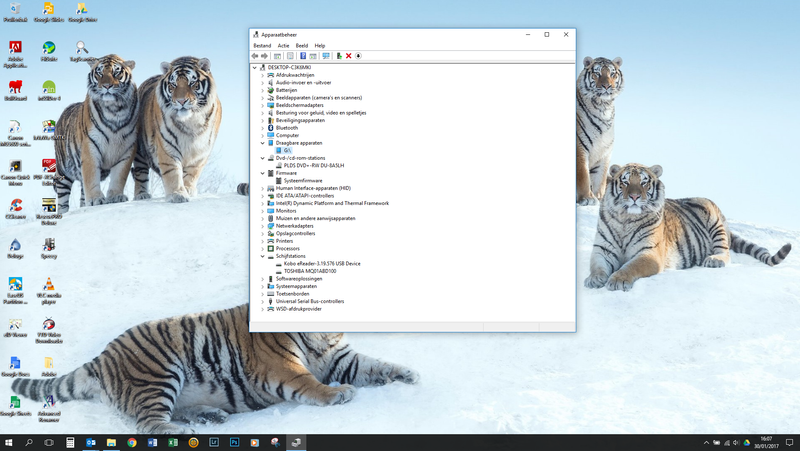Screen dimensions: 800x451
Task: Open the Recycle Bin desktop icon
Action: tap(15, 10)
